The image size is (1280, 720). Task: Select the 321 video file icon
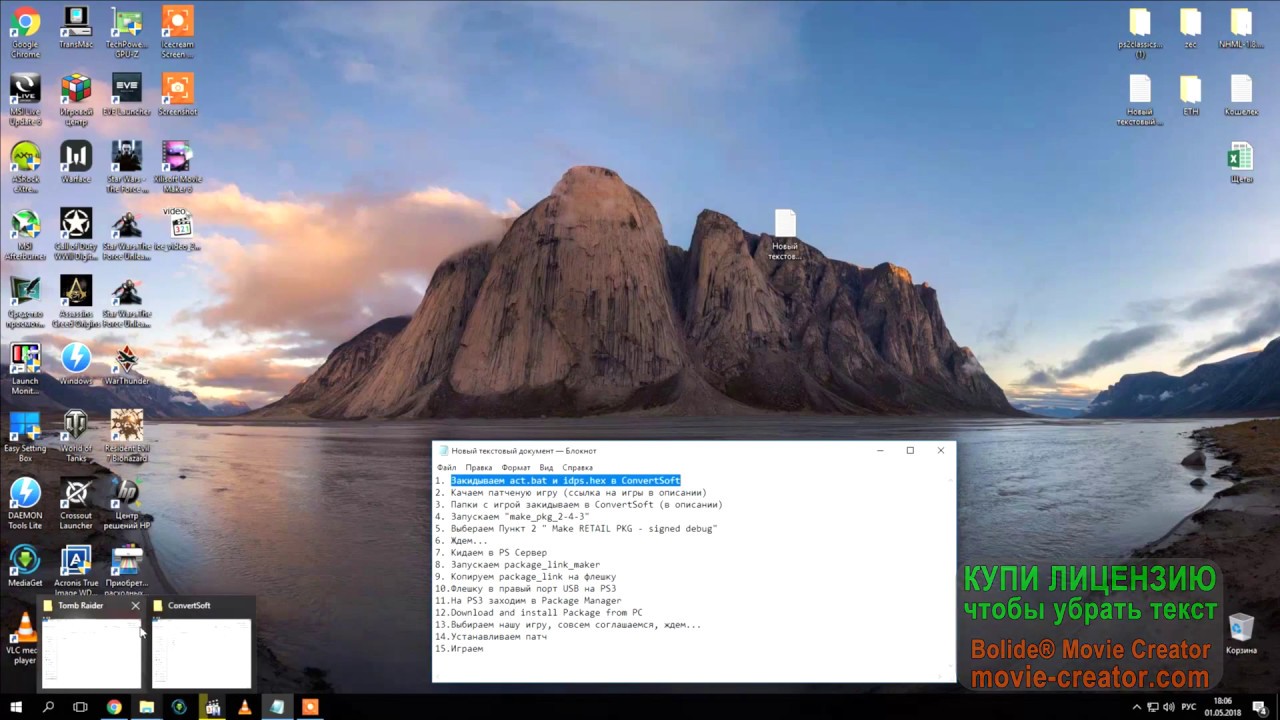tap(177, 229)
